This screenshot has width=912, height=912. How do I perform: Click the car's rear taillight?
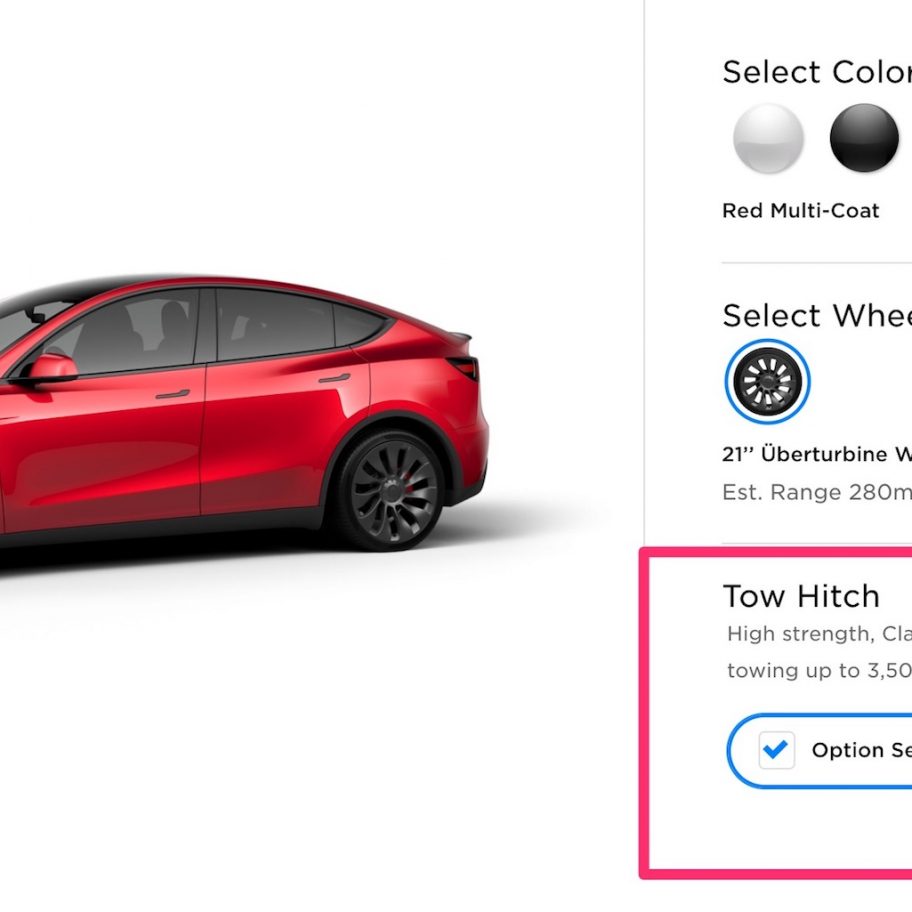pyautogui.click(x=464, y=368)
